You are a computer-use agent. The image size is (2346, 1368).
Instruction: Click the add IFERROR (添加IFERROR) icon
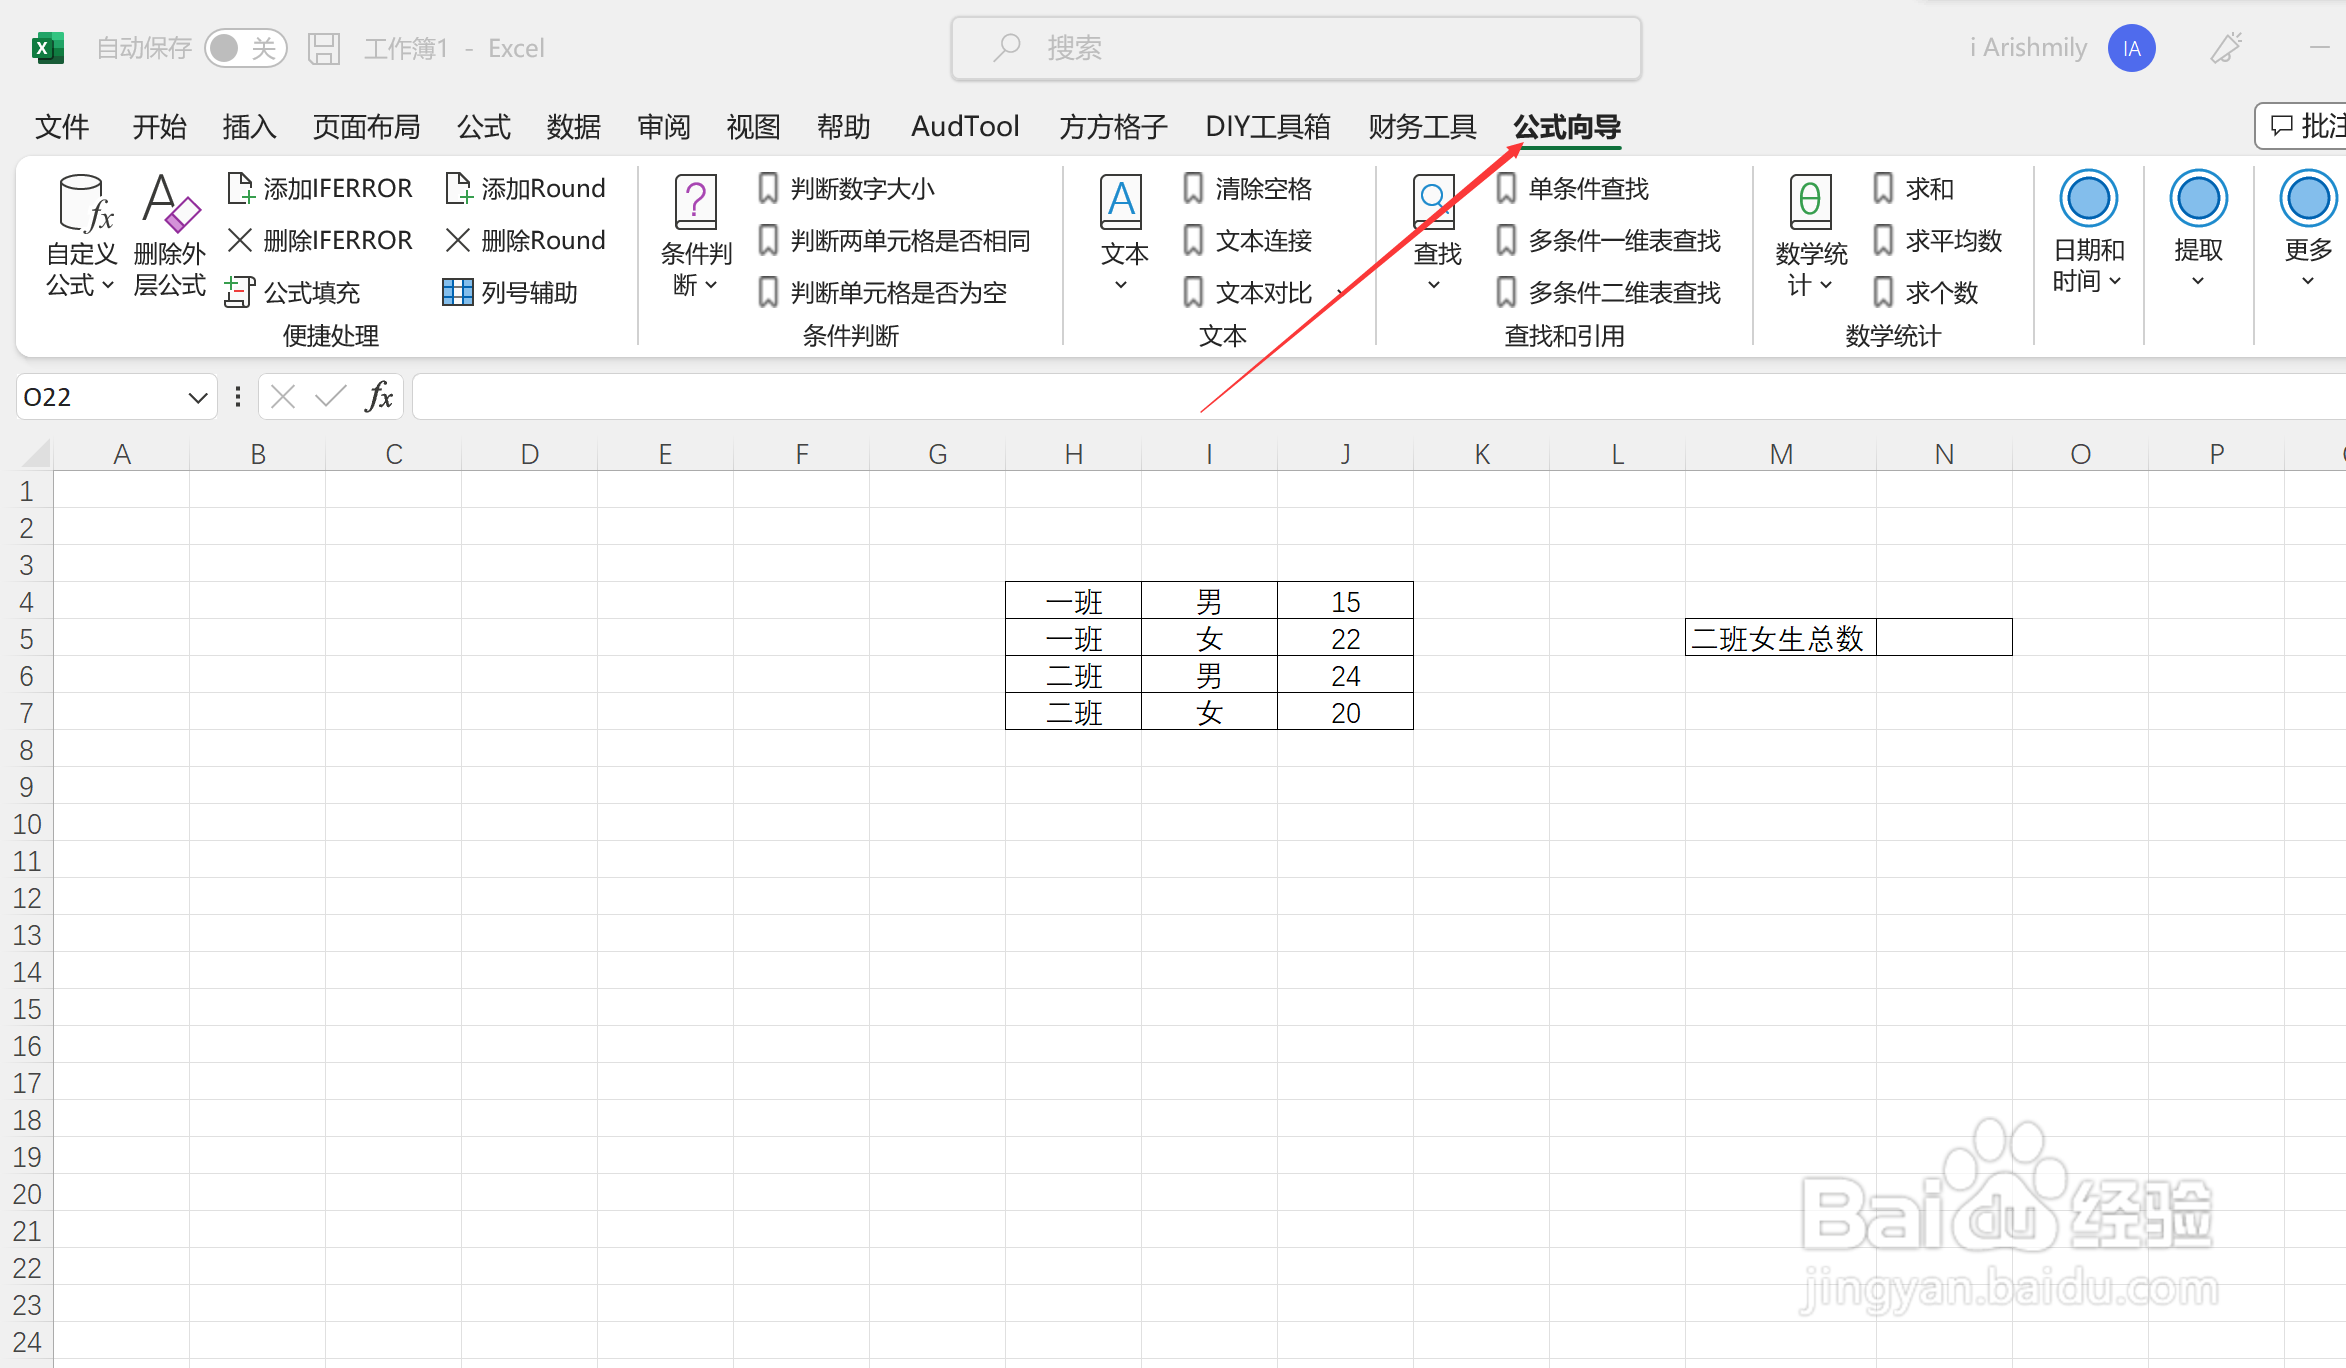(240, 188)
